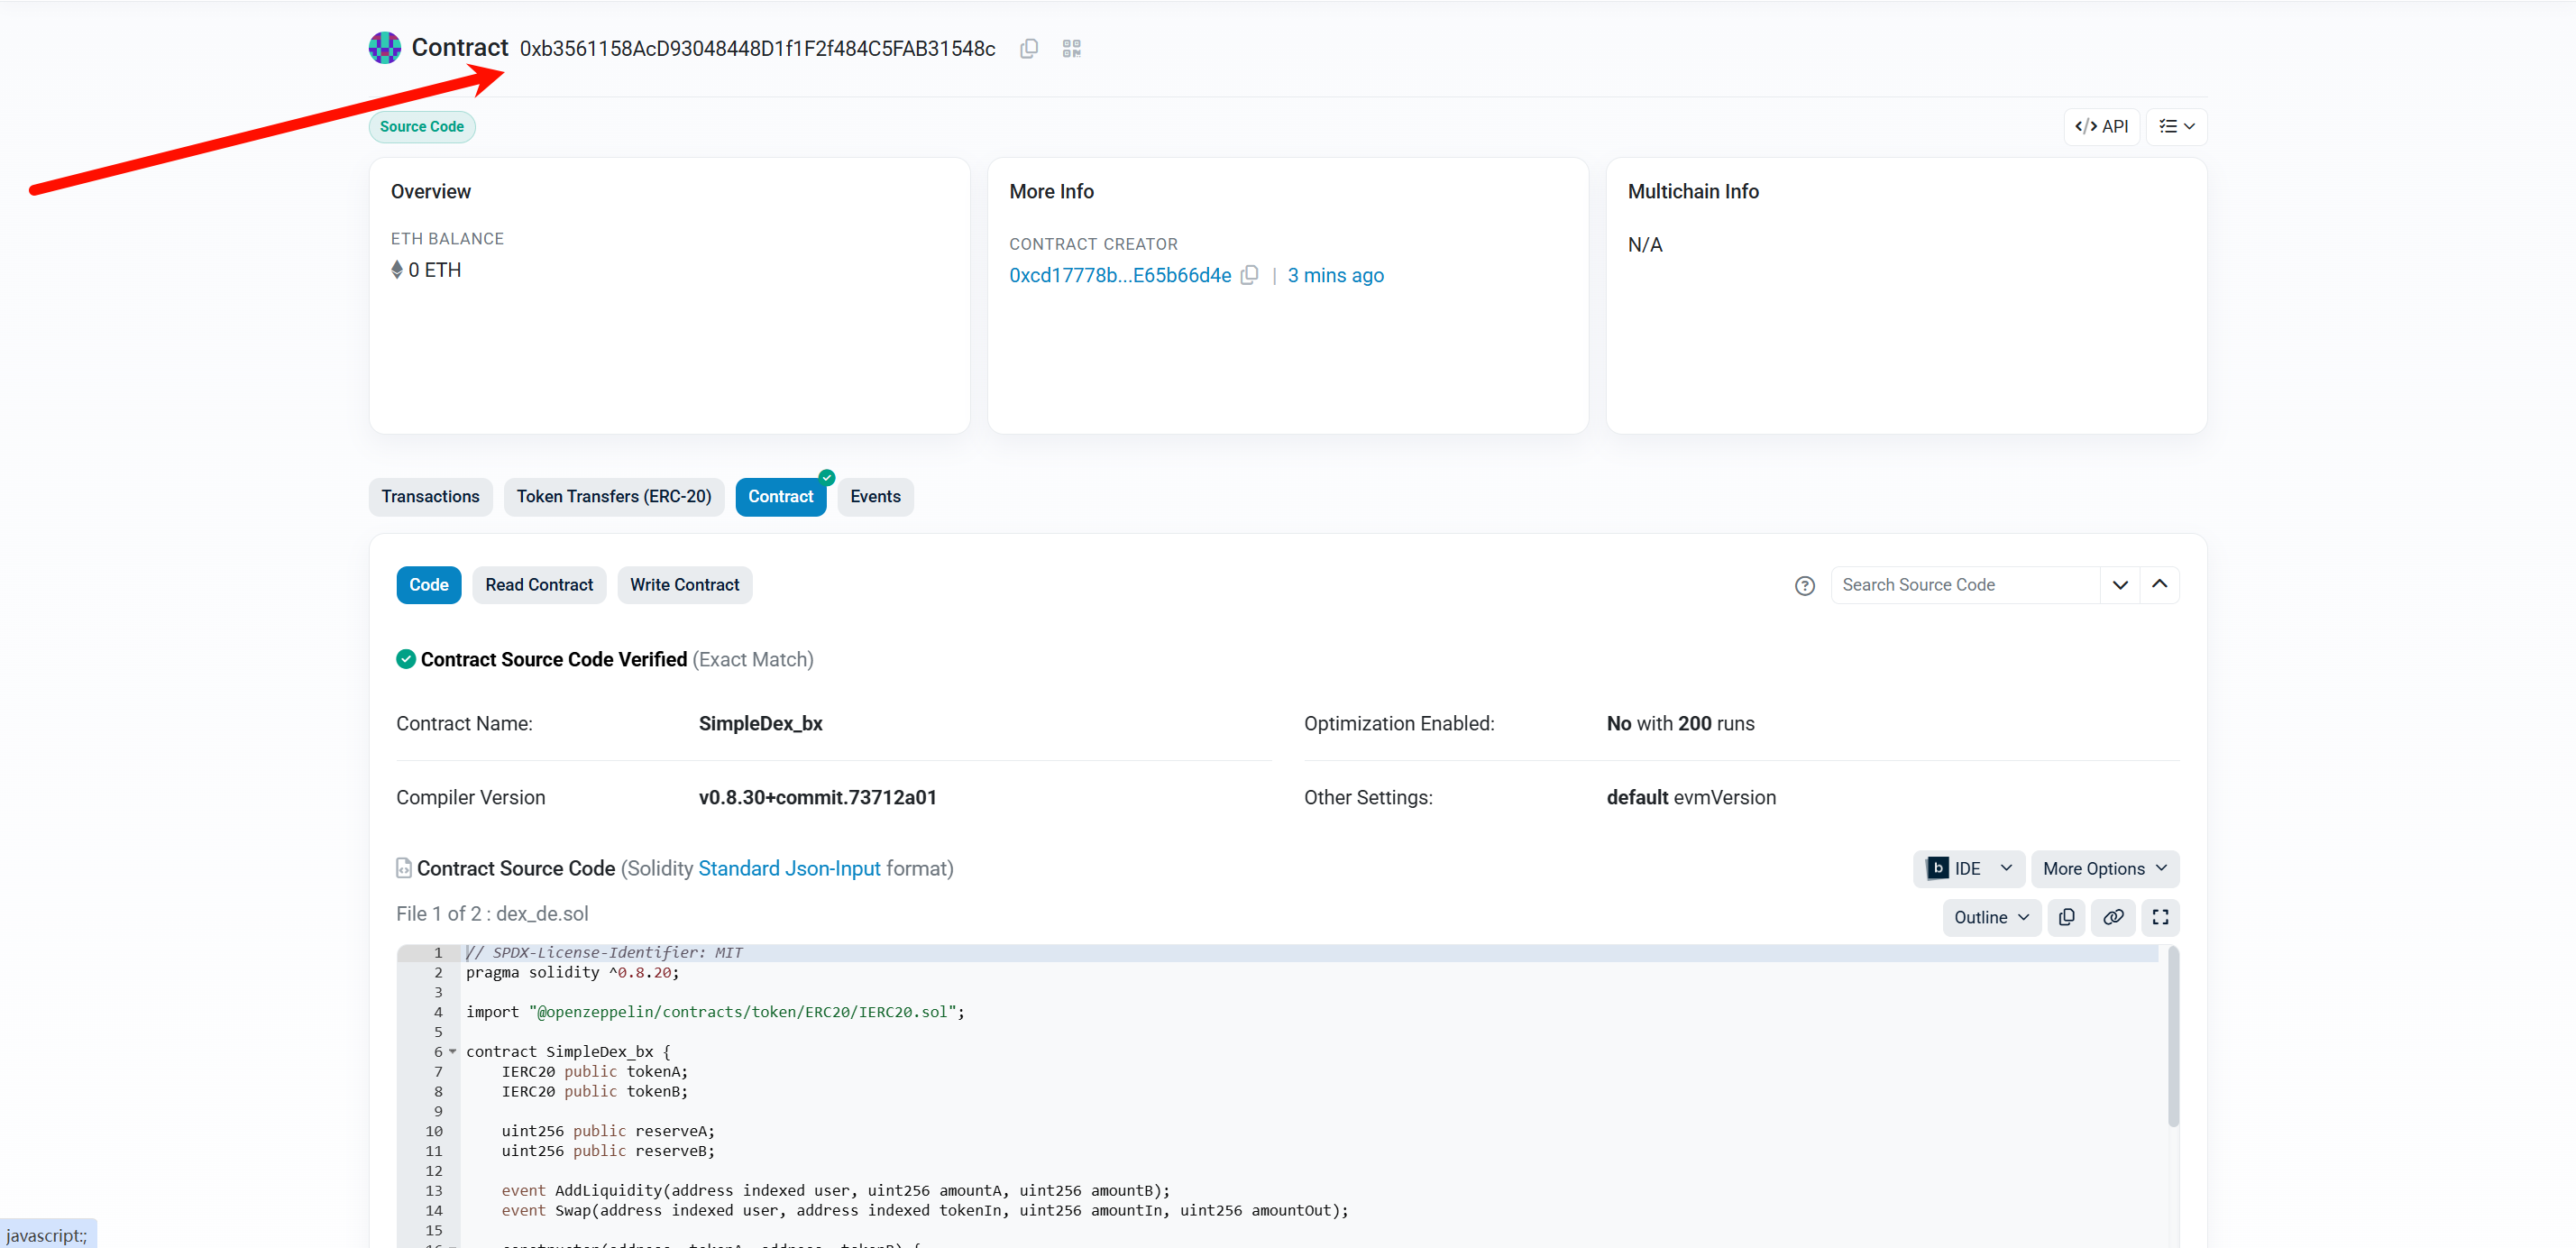
Task: Collapse the code block at line 6
Action: (453, 1051)
